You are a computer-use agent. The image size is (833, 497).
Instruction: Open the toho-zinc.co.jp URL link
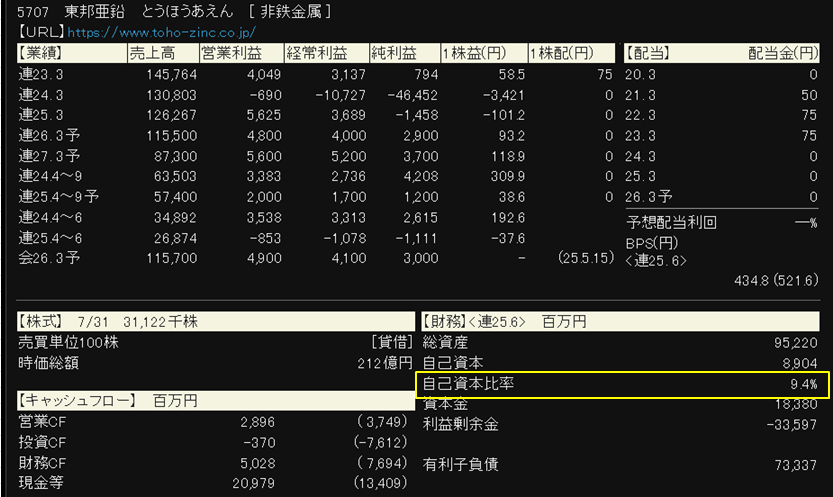click(x=162, y=32)
